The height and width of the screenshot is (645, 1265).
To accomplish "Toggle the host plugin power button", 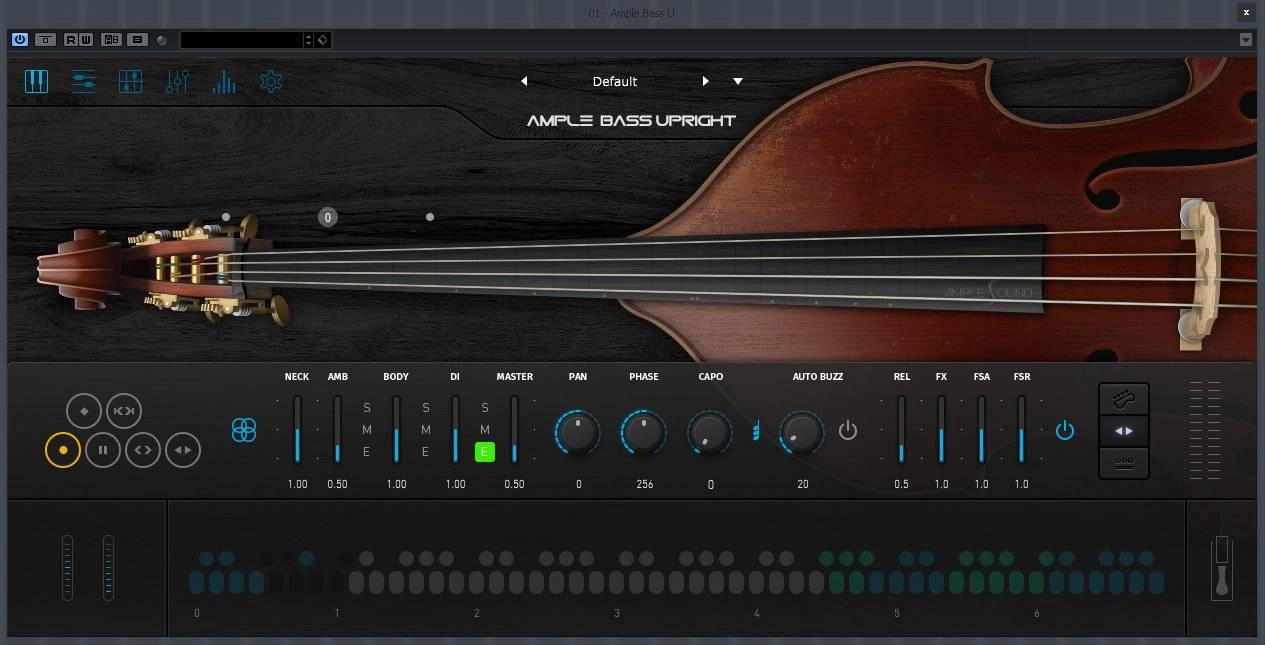I will tap(20, 39).
